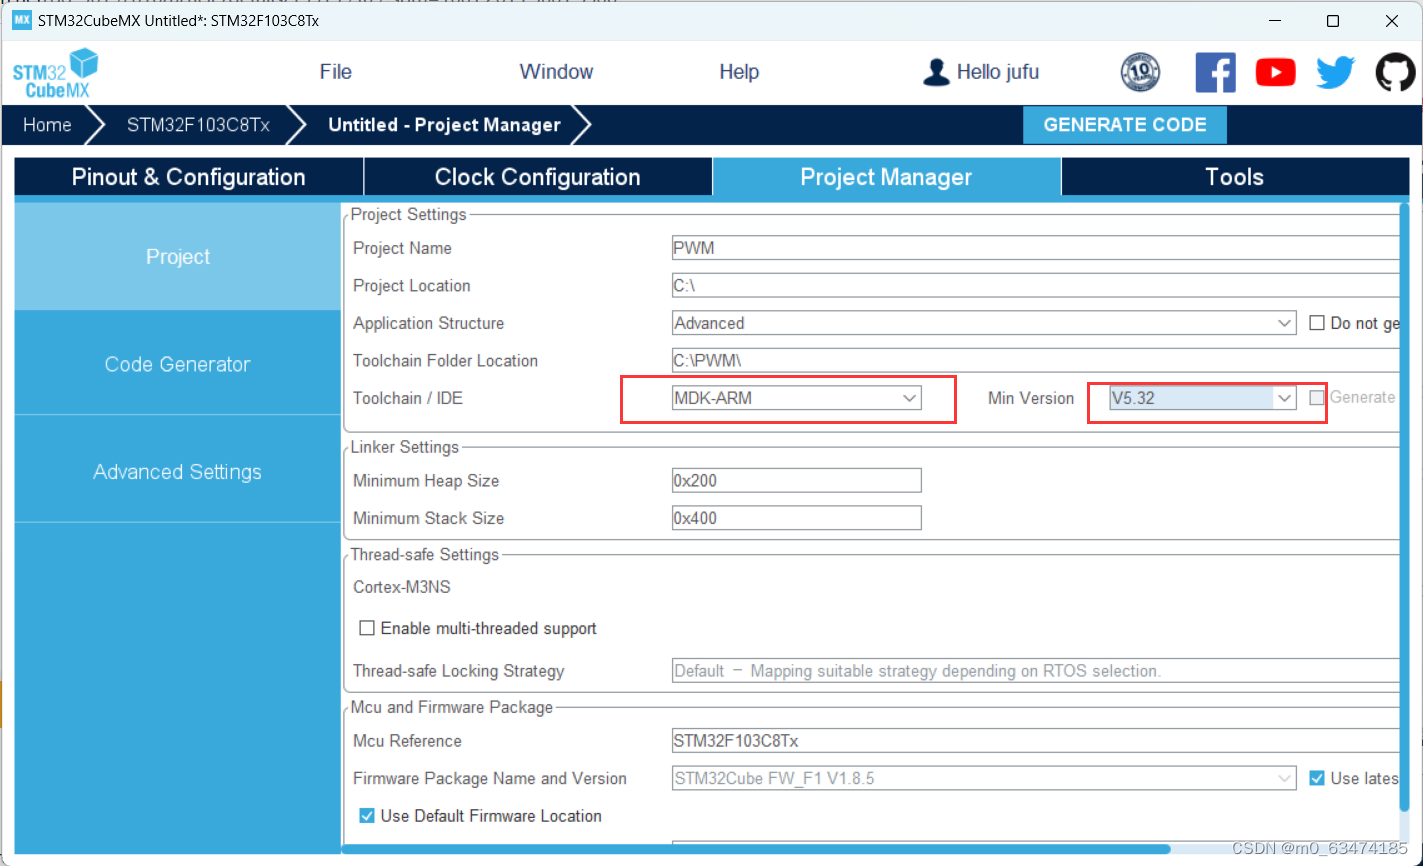Switch to the Tools tab

[x=1235, y=177]
